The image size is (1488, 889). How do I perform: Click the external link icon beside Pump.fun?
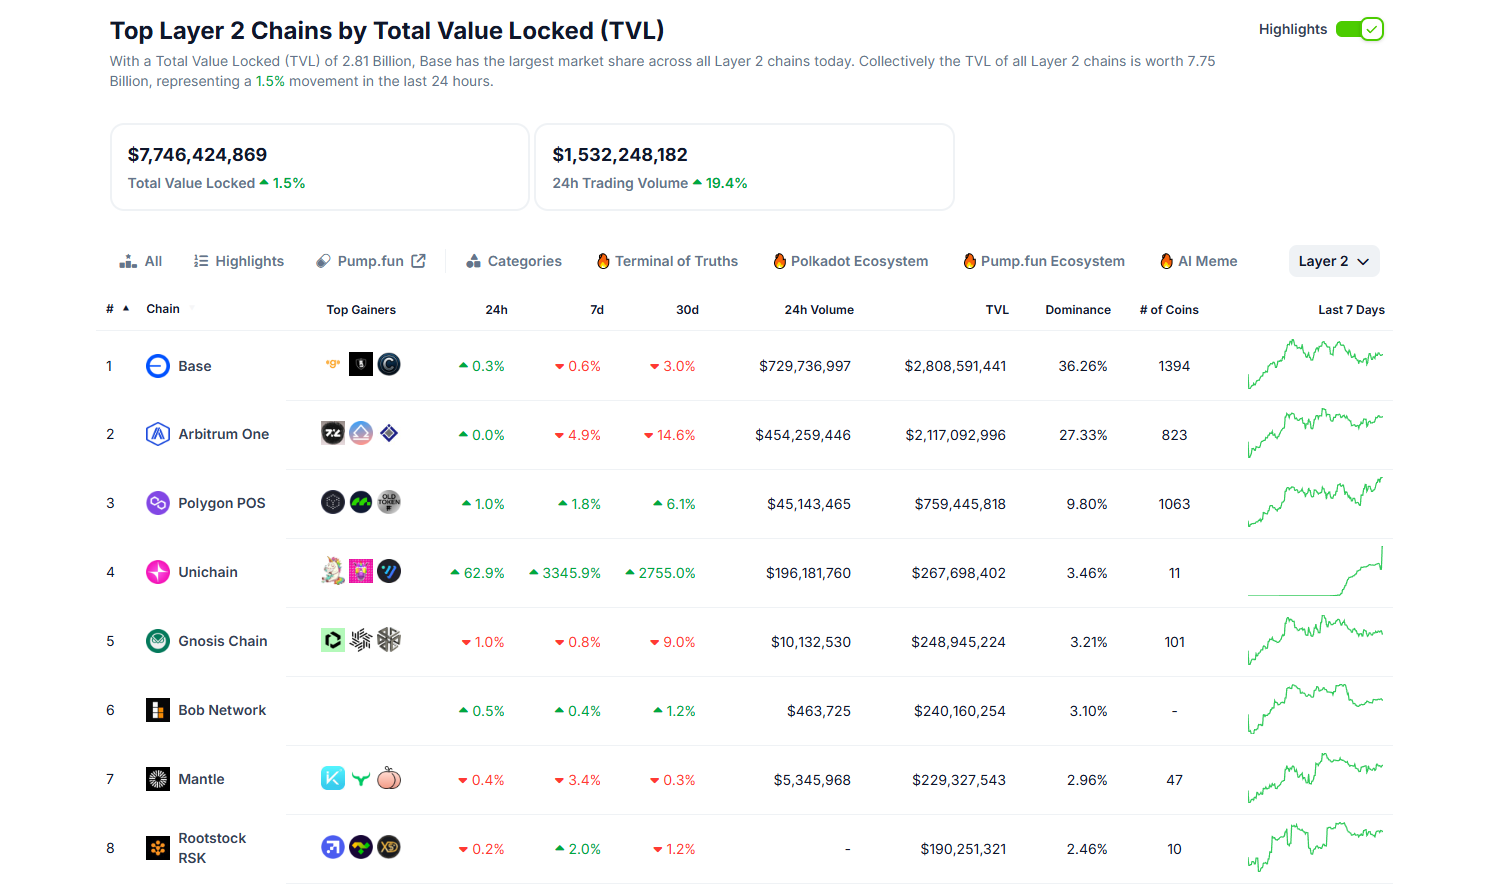(x=418, y=260)
